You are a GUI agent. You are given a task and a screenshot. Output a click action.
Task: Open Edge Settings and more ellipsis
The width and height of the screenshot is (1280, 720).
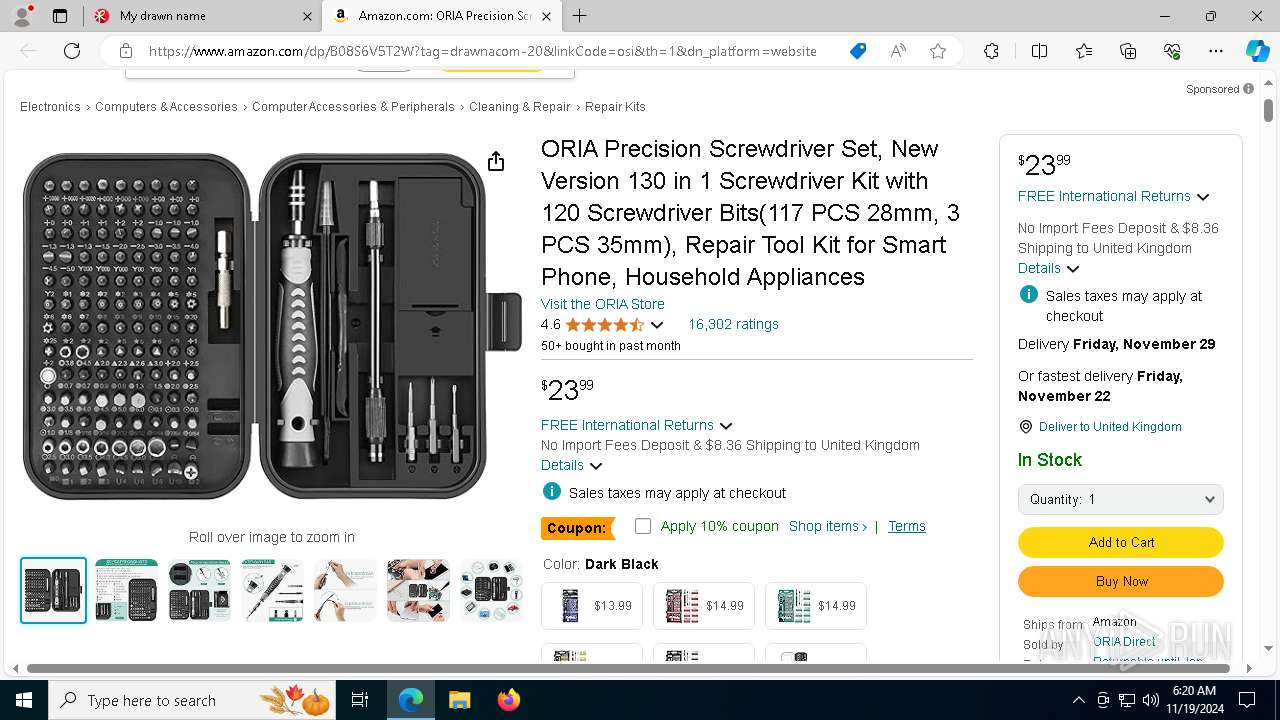pos(1216,51)
